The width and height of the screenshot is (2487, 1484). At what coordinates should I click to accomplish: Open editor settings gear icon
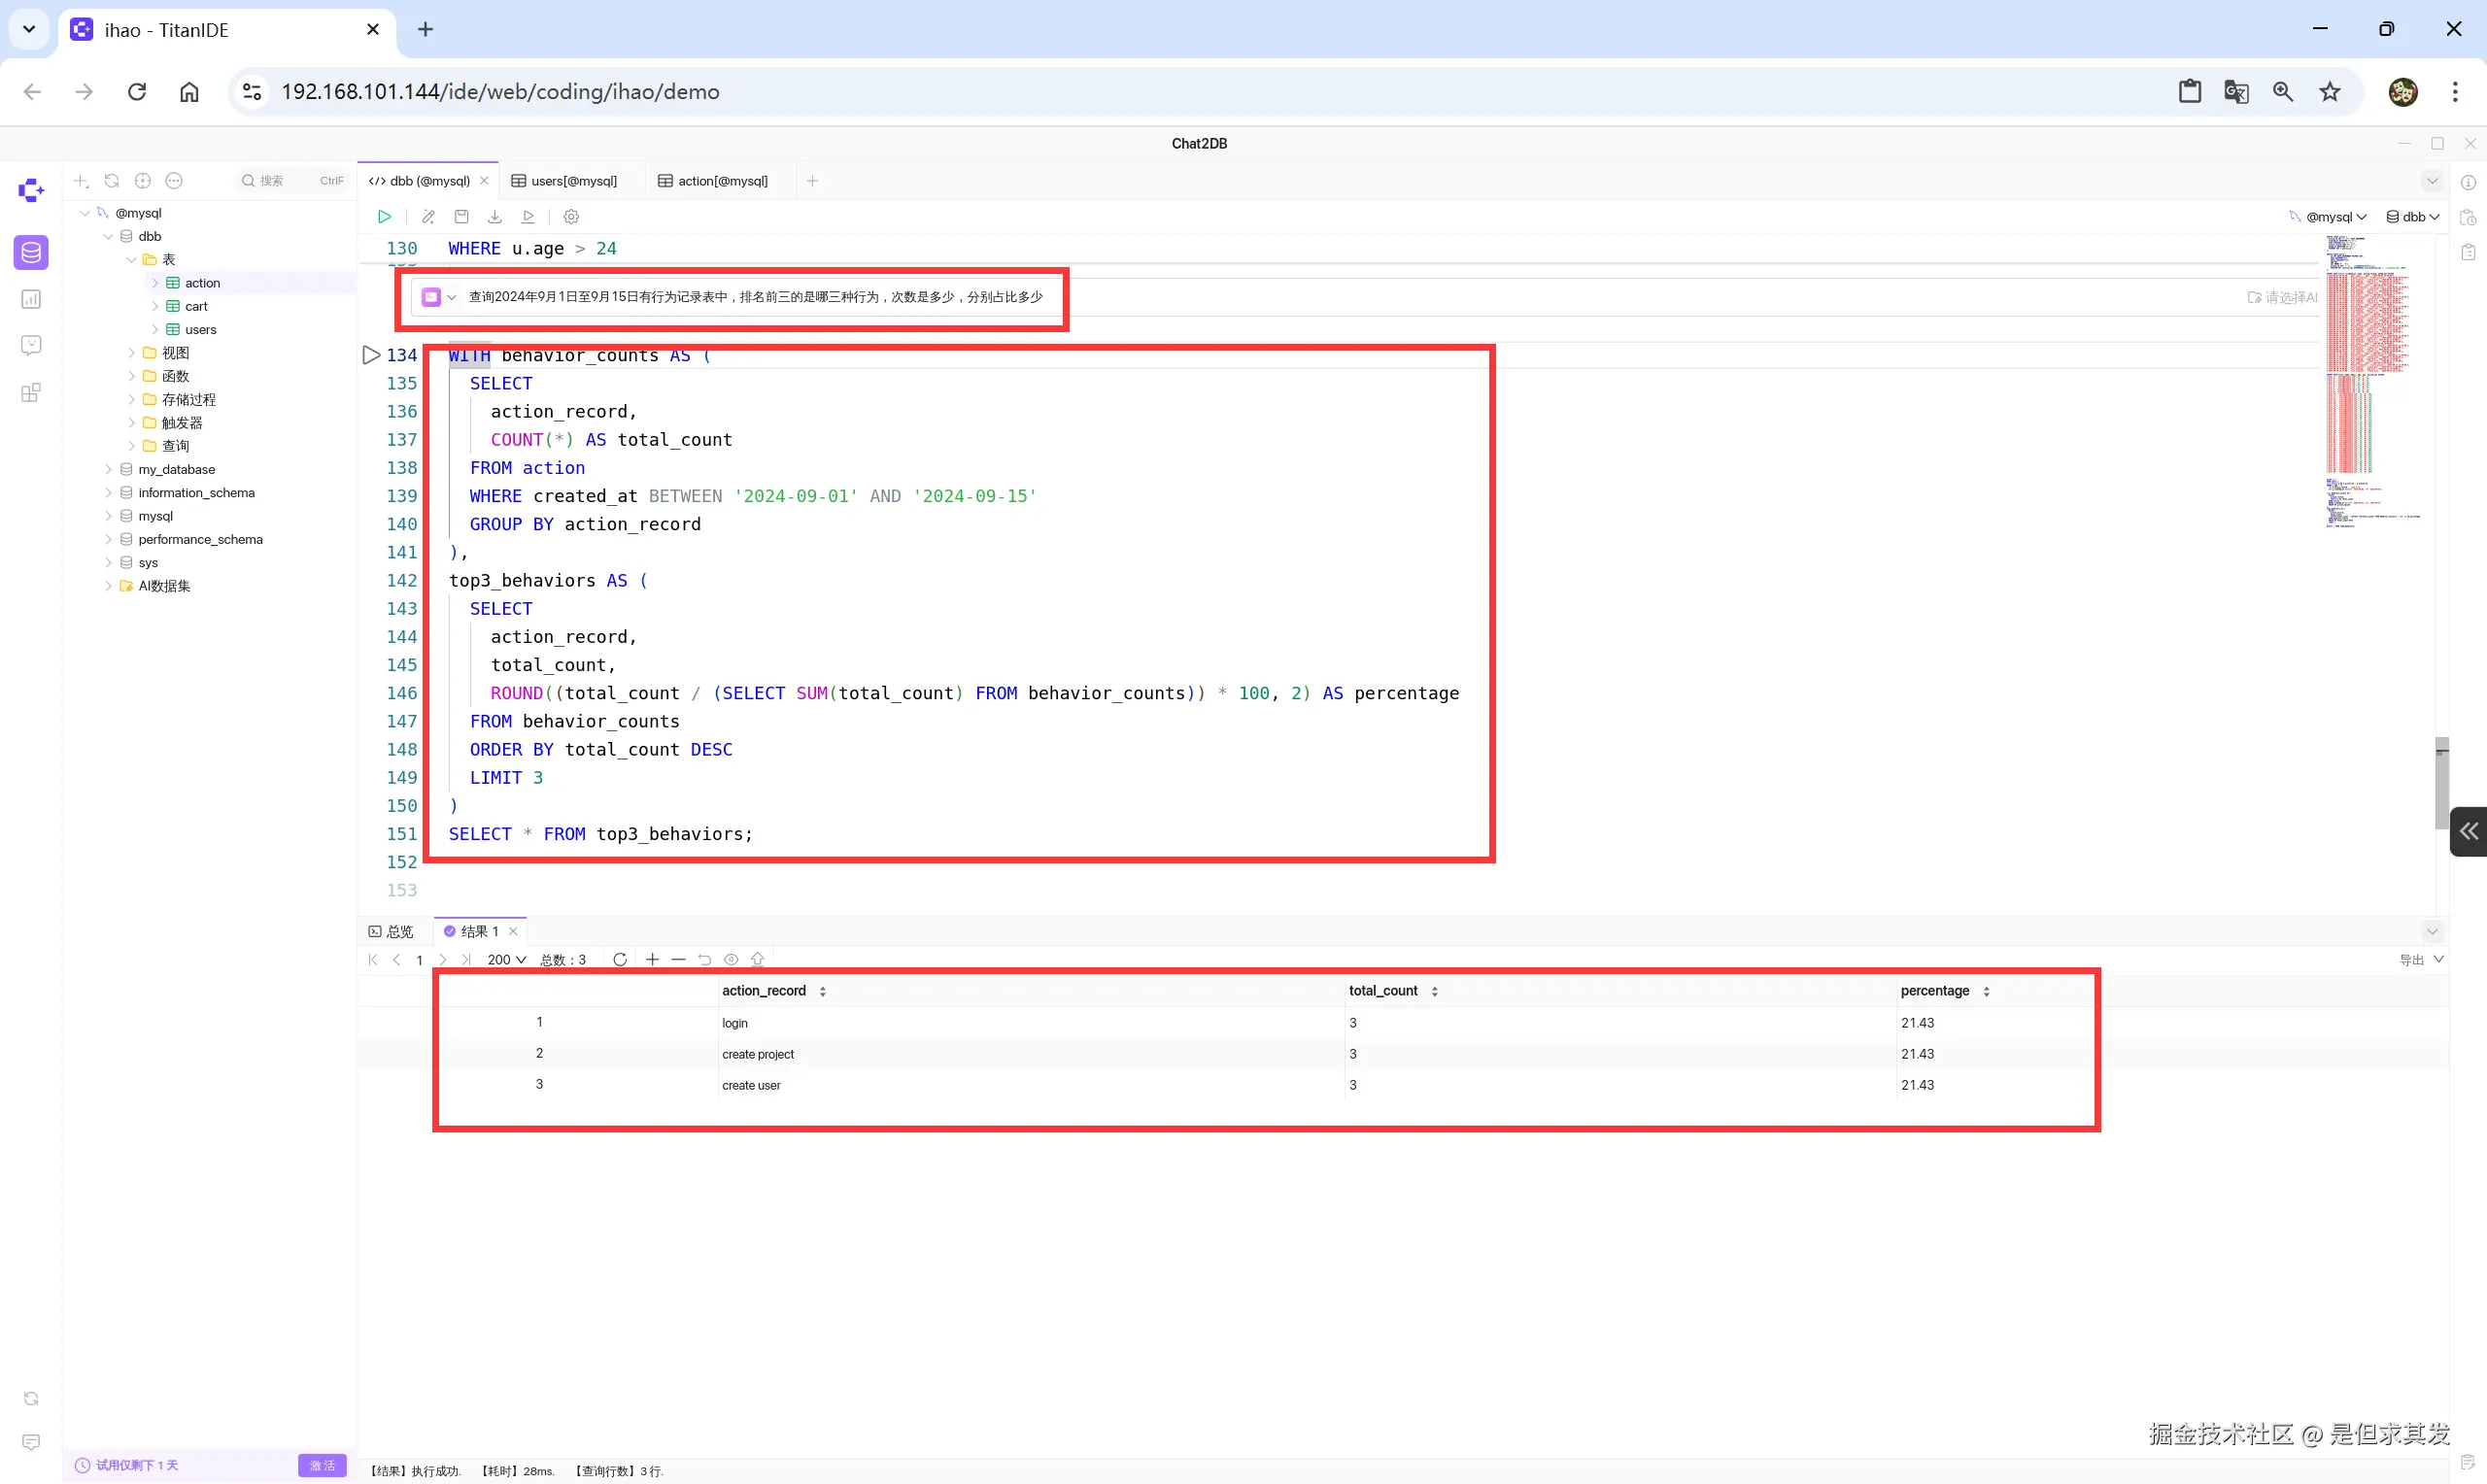571,217
